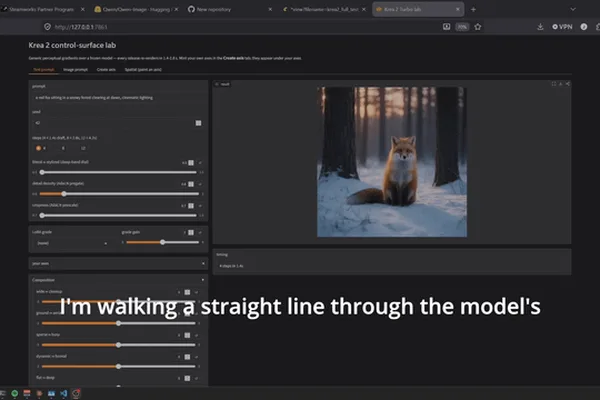This screenshot has width=600, height=400.
Task: Open the Create axis tab
Action: click(106, 70)
